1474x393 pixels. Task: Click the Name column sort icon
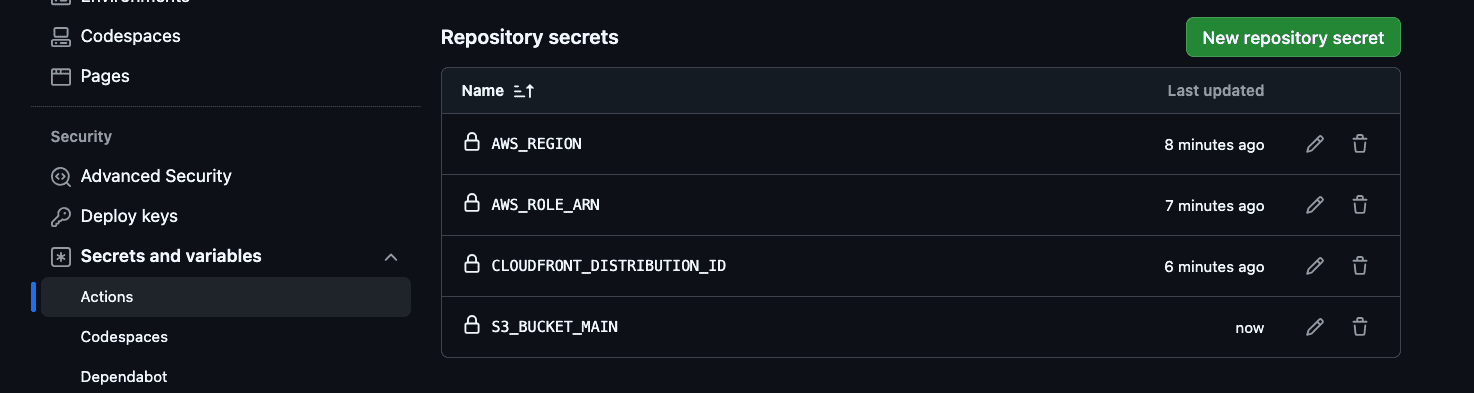tap(524, 91)
